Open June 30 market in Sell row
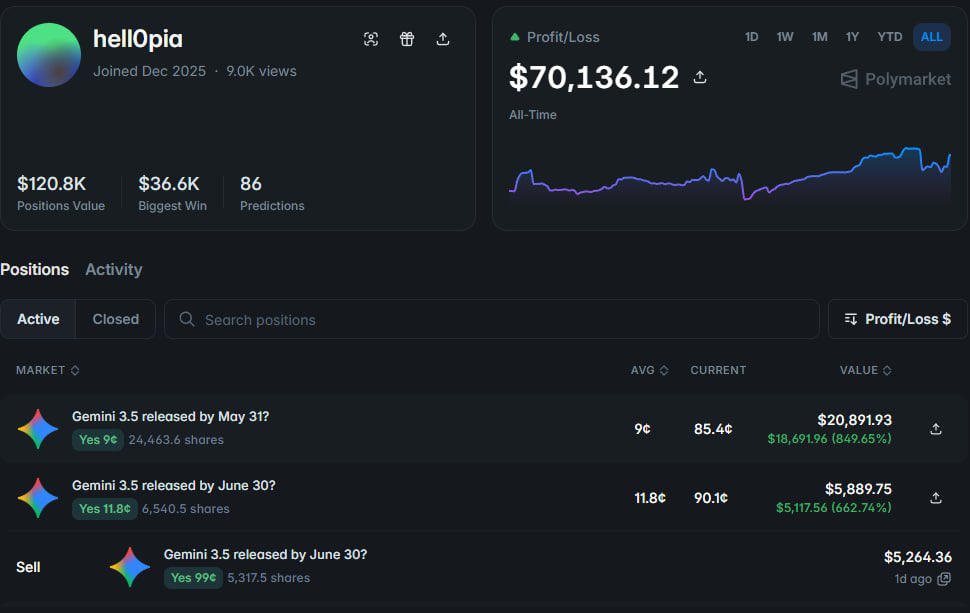This screenshot has width=970, height=613. pyautogui.click(x=265, y=554)
